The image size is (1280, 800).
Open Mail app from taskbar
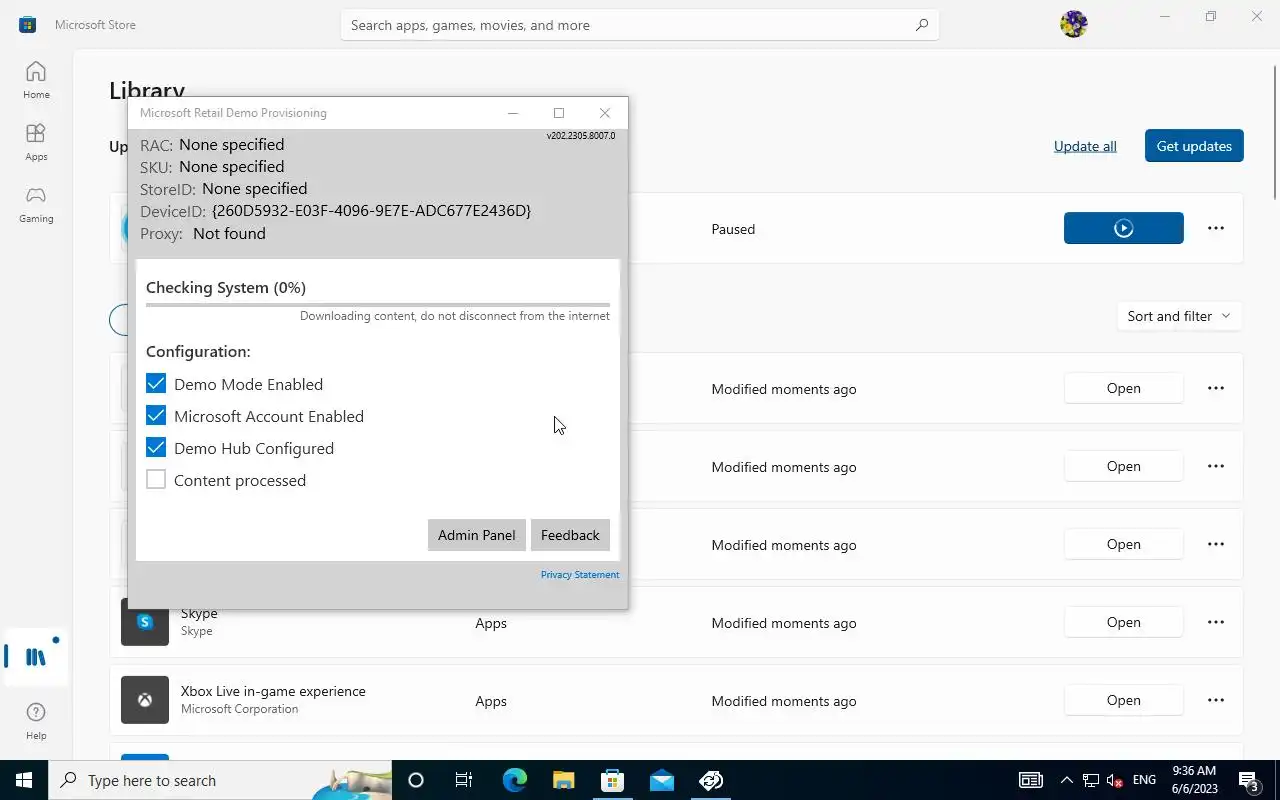661,780
